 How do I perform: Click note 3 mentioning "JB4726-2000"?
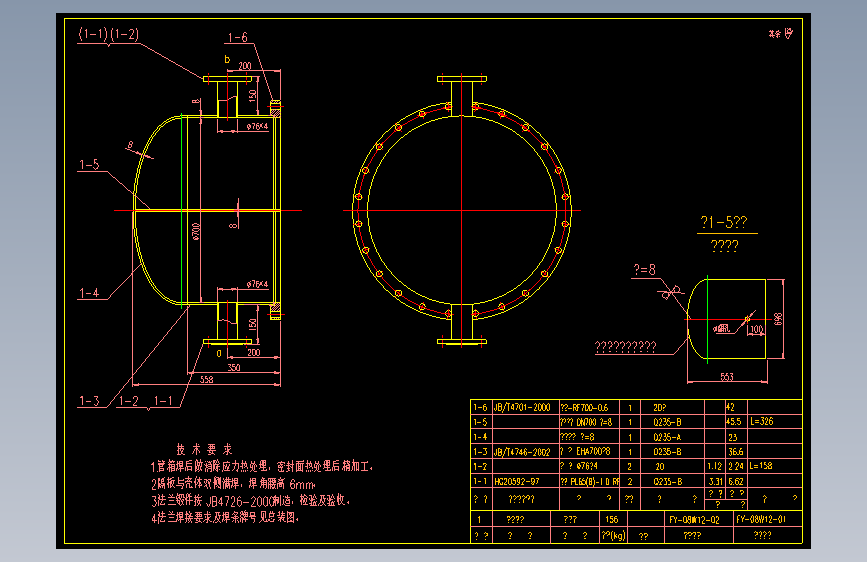tap(250, 501)
